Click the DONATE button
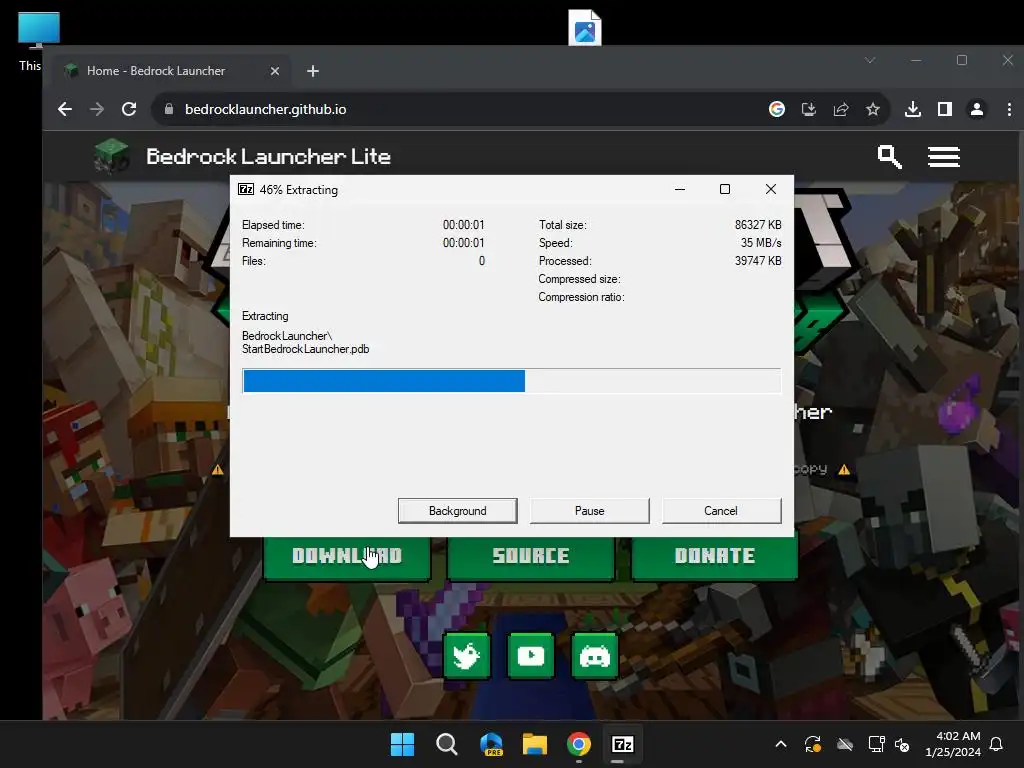This screenshot has width=1024, height=768. pos(714,556)
